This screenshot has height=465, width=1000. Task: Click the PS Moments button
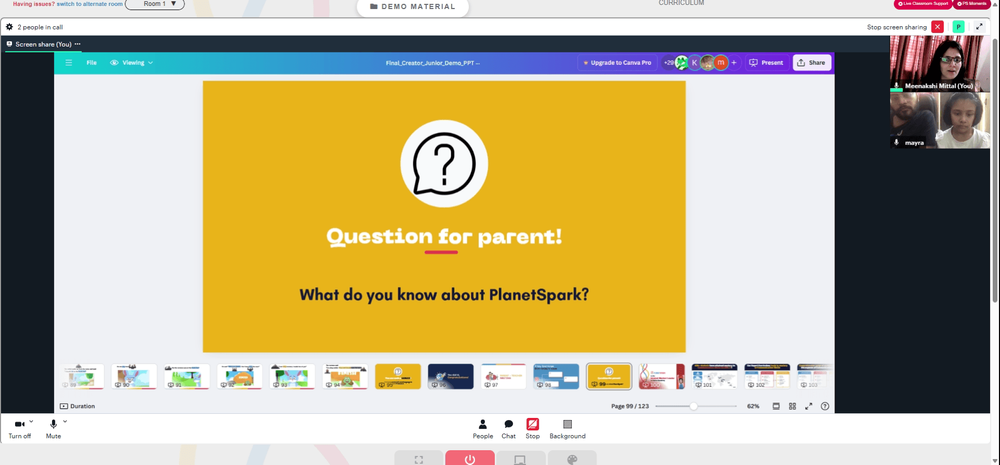pos(971,4)
